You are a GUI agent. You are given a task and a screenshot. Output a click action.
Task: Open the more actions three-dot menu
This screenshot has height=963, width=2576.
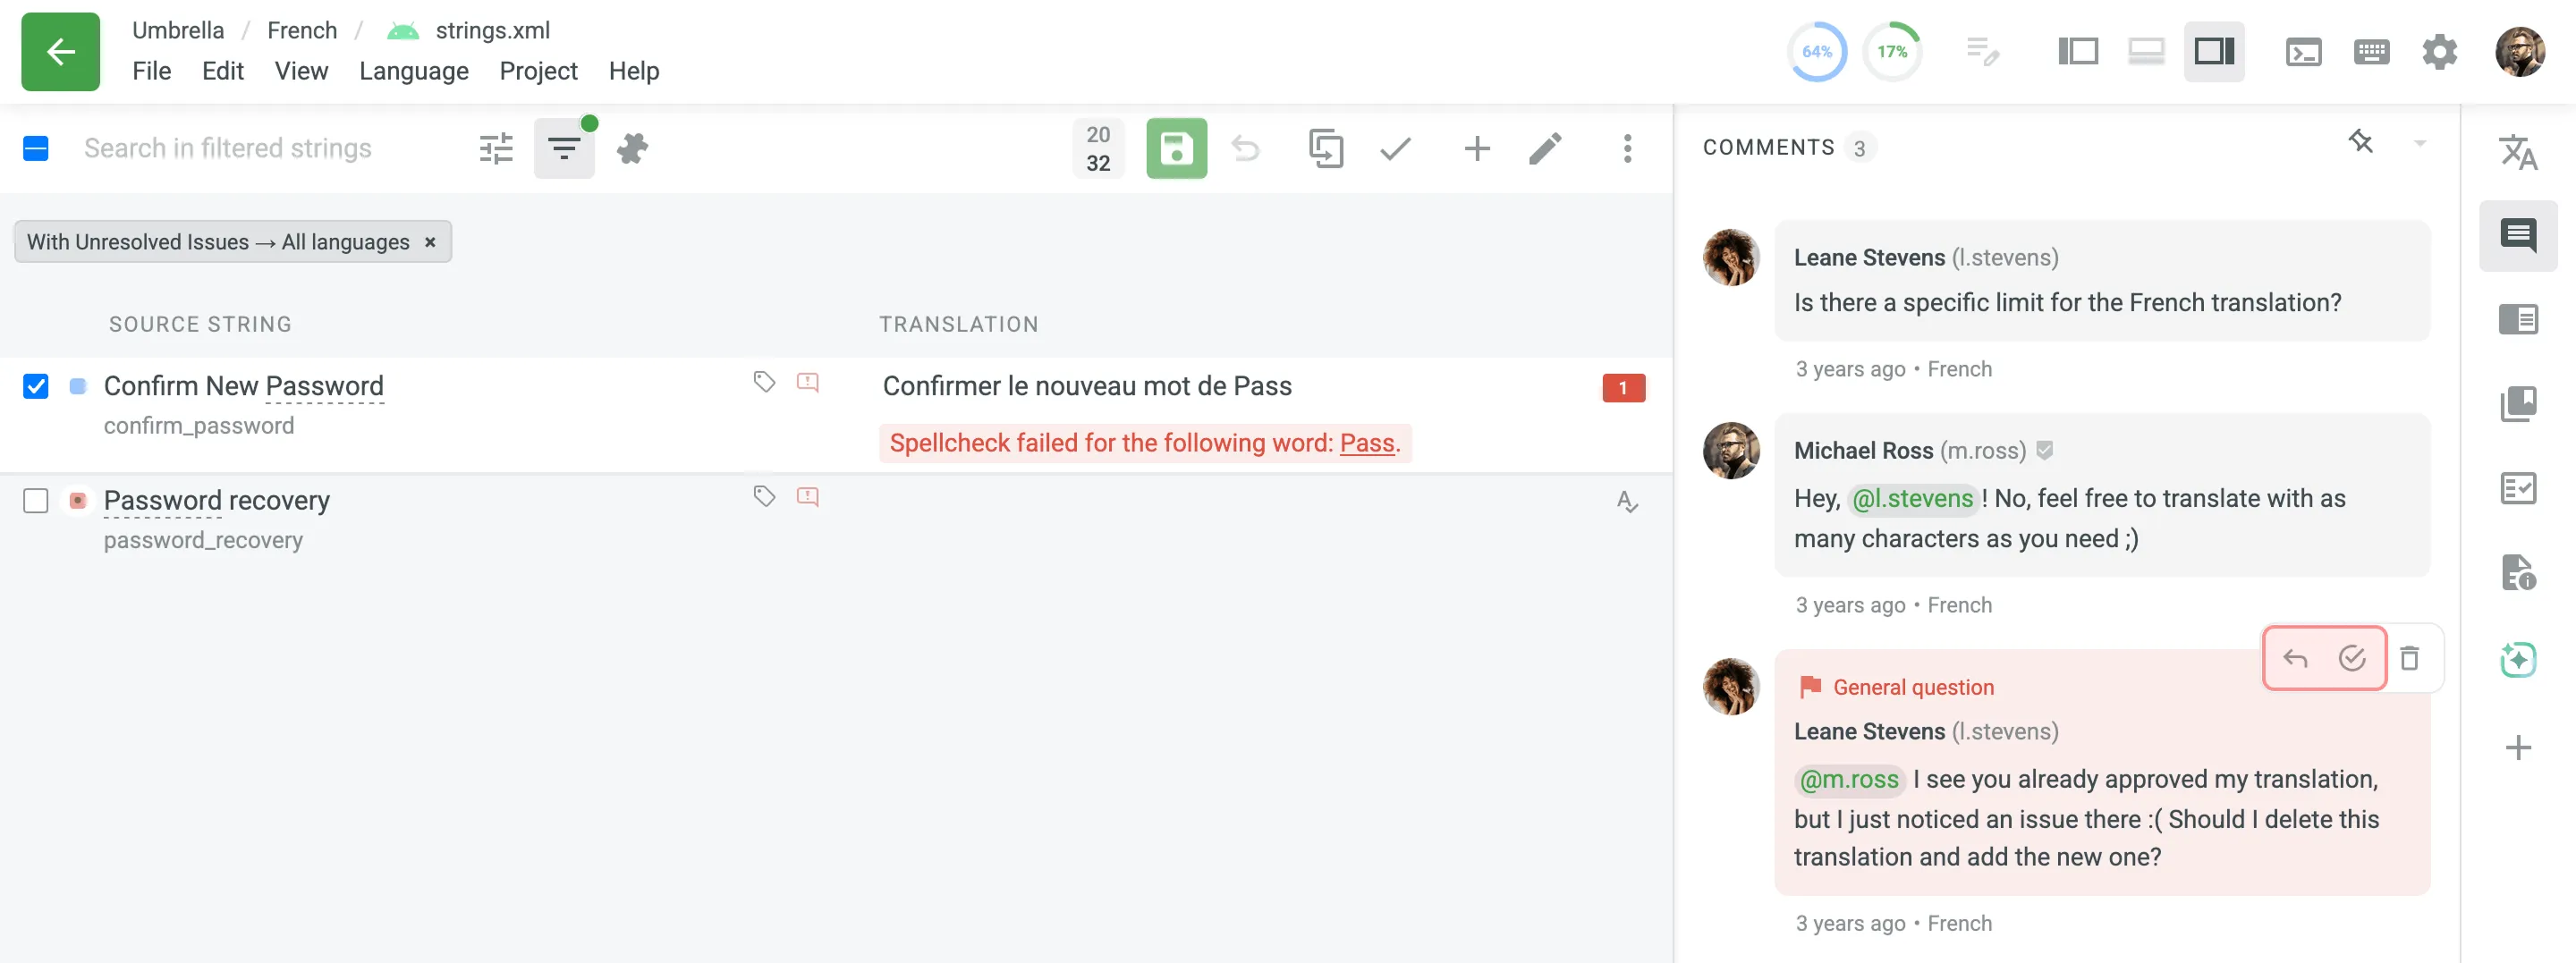pyautogui.click(x=1628, y=148)
